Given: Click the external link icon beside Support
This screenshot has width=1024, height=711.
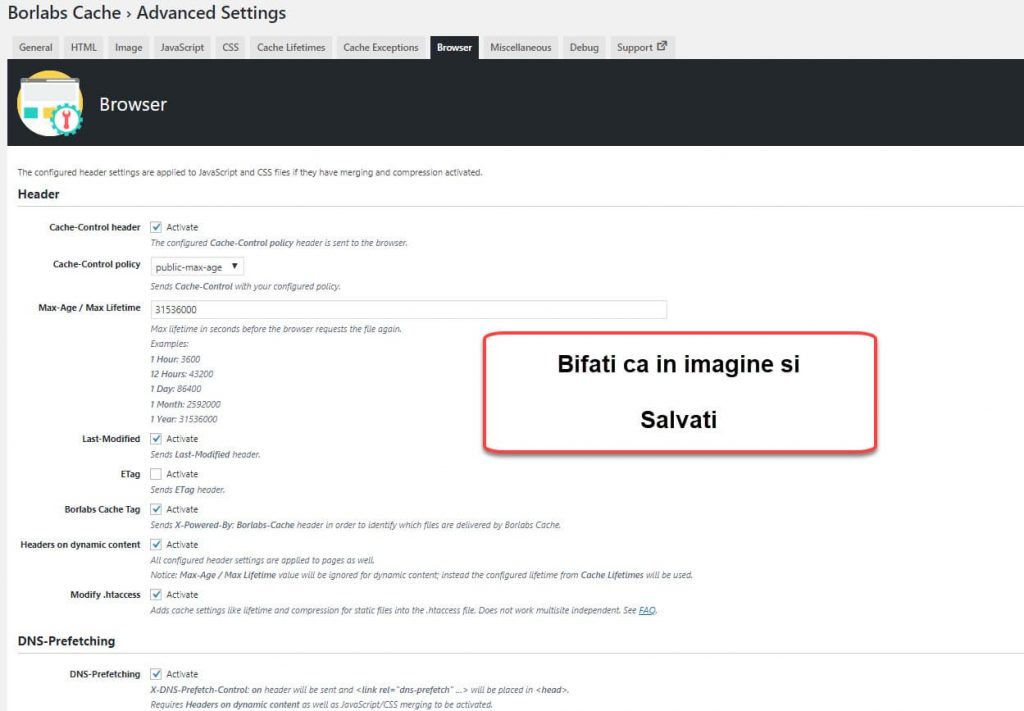Looking at the screenshot, I should coord(662,47).
